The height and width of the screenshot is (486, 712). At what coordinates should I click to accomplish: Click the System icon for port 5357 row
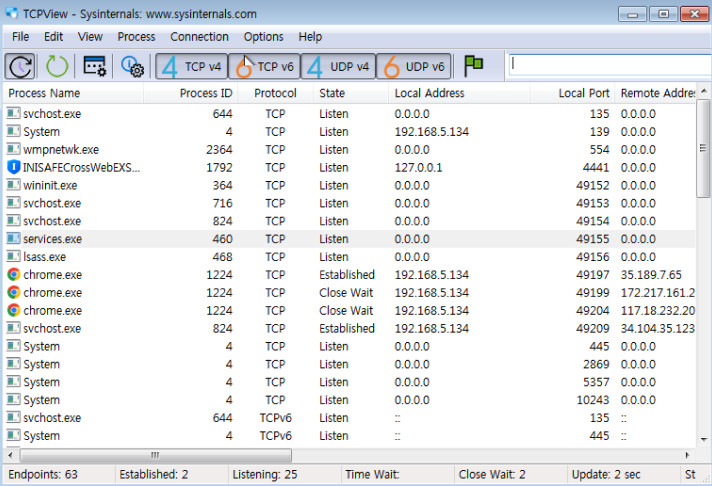(x=14, y=382)
